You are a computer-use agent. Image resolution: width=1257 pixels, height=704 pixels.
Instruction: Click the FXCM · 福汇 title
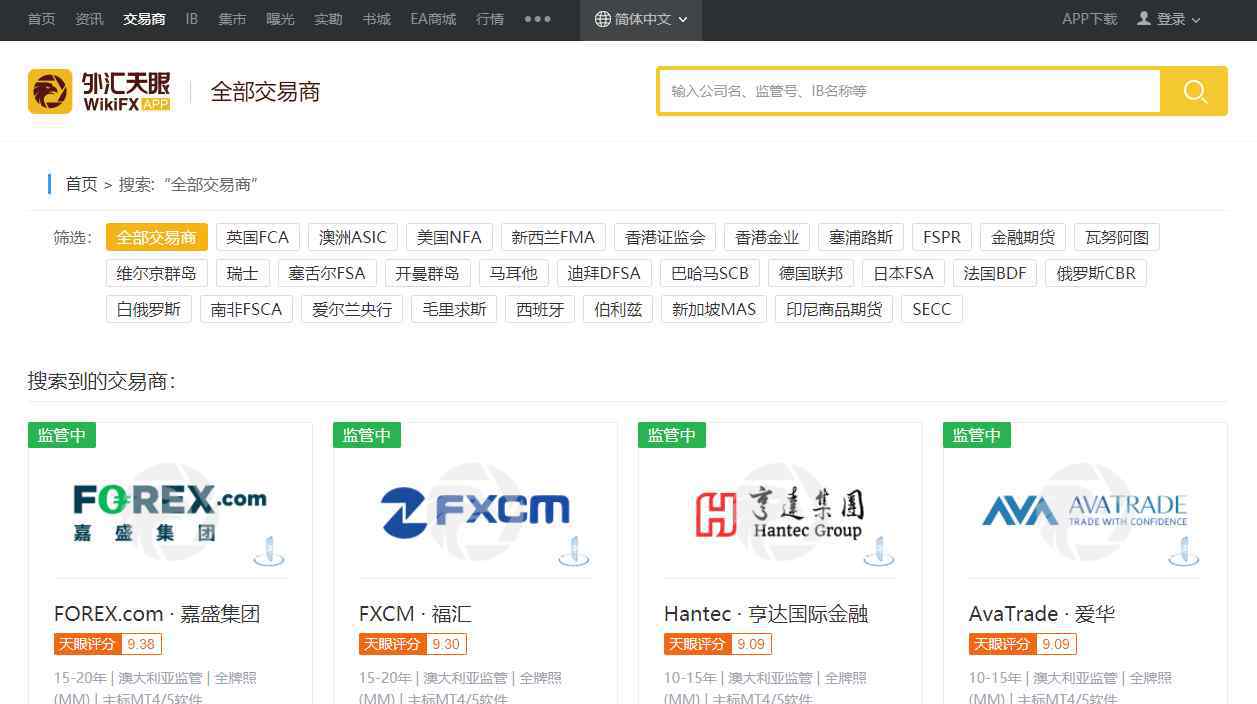(415, 614)
